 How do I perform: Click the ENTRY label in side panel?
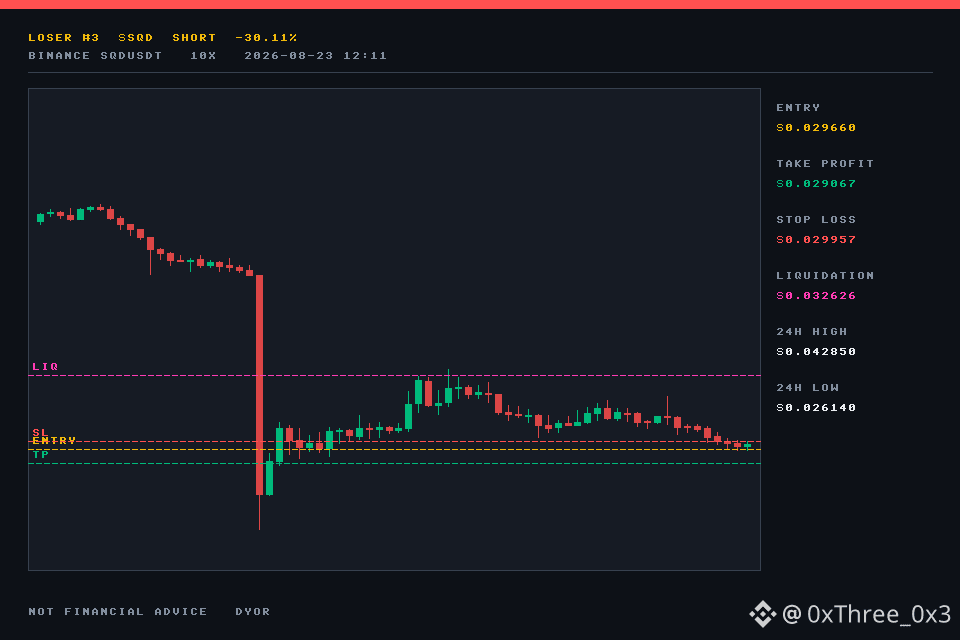point(798,108)
